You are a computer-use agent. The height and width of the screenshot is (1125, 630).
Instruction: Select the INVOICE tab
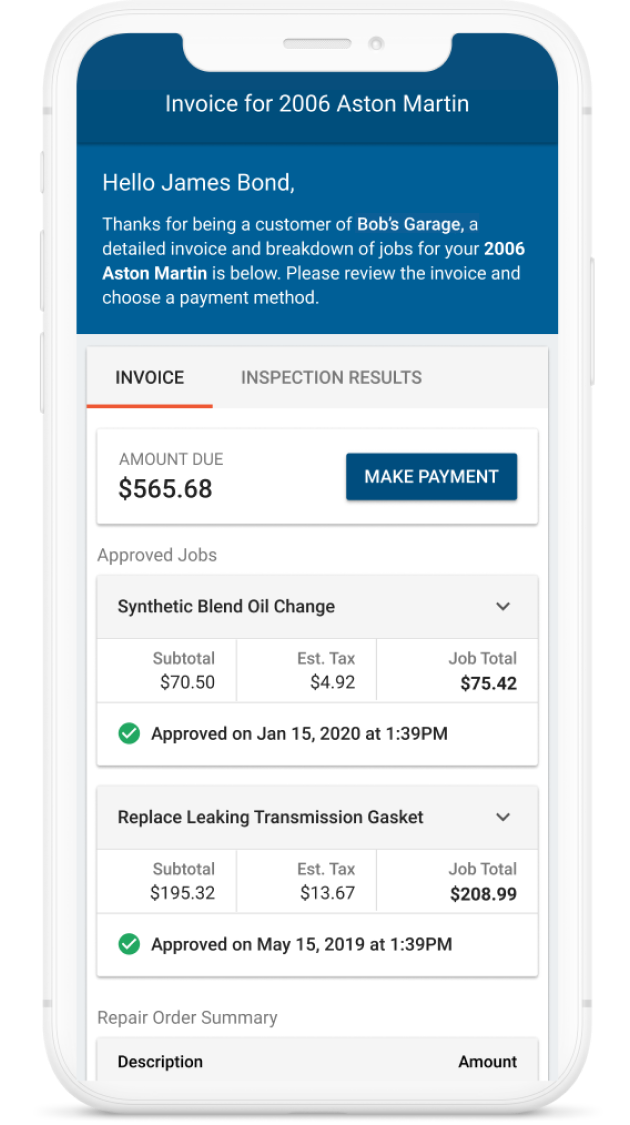[x=148, y=377]
